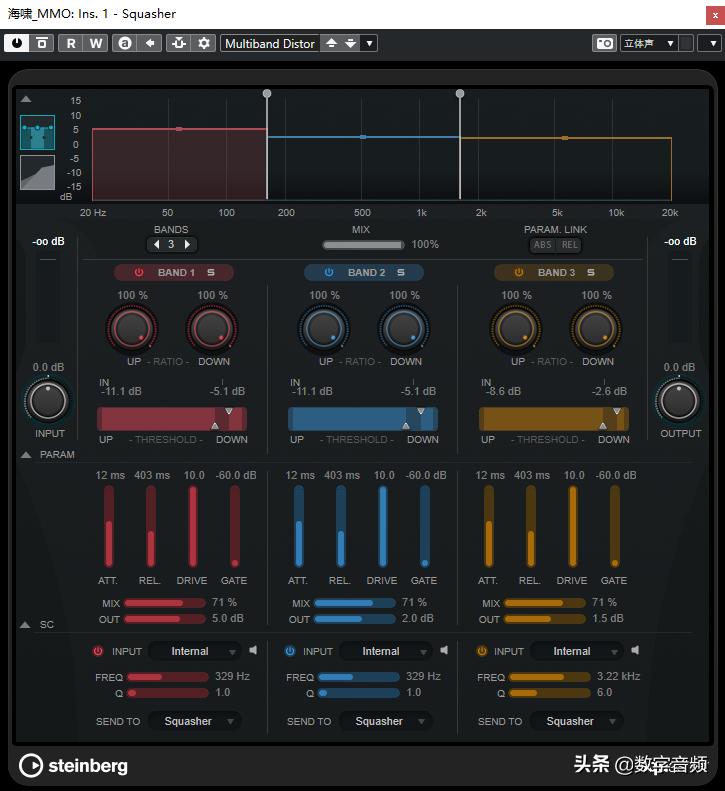725x791 pixels.
Task: Enable ABS parameter link
Action: pos(543,245)
